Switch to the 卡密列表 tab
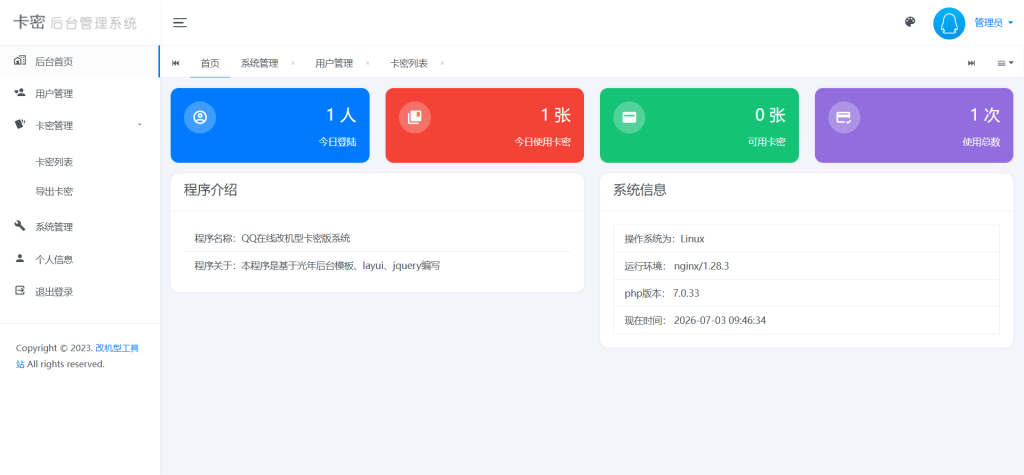 (409, 63)
